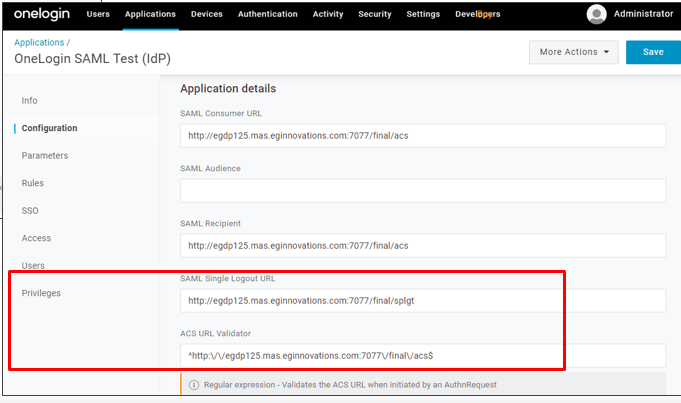The image size is (681, 403).
Task: Click the 'SAML Single Logout URL' label
Action: [x=228, y=278]
